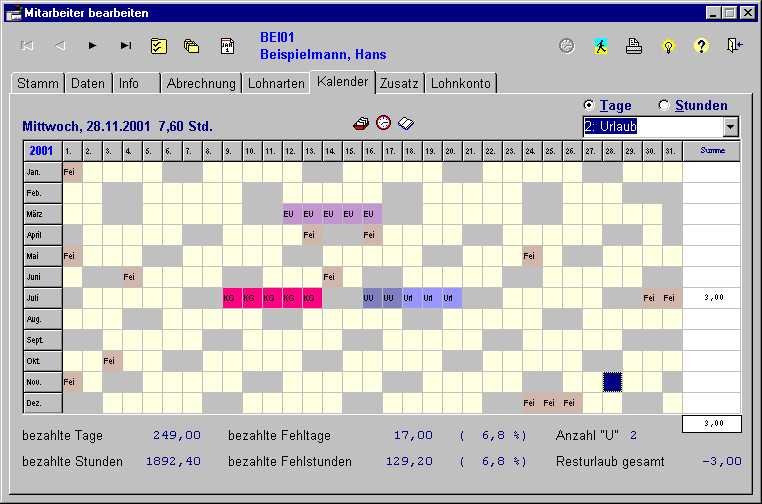Click the light bulb tip icon
Screen dimensions: 762x504
(x=668, y=46)
